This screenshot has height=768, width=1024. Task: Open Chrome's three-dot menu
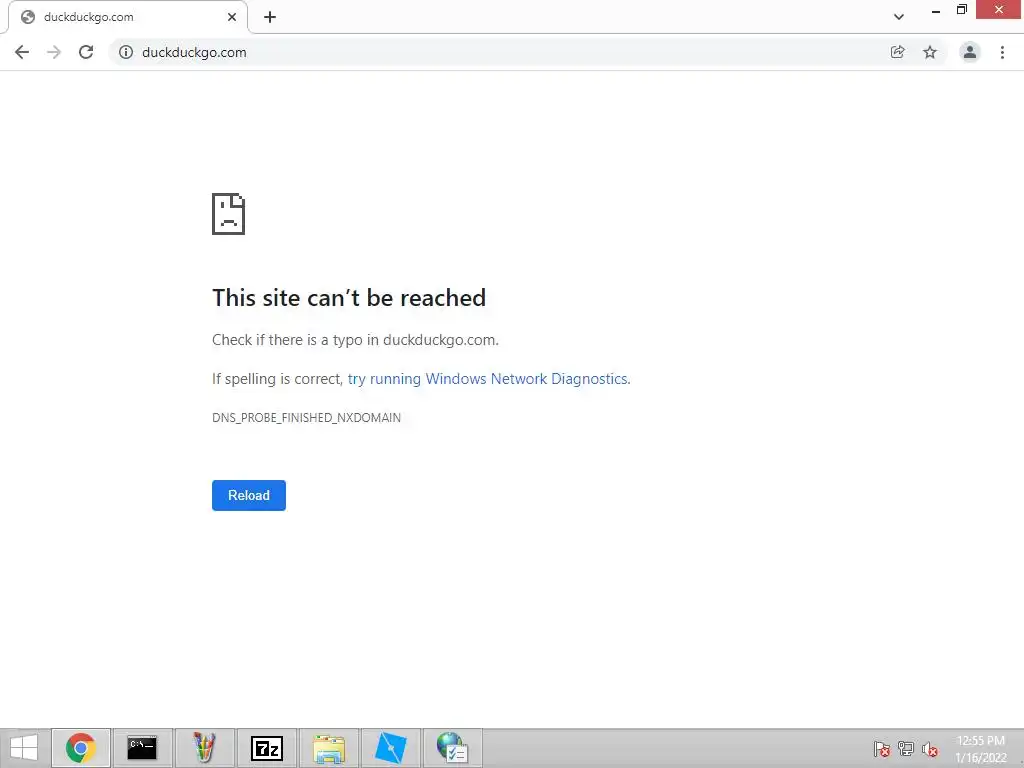pos(1002,52)
